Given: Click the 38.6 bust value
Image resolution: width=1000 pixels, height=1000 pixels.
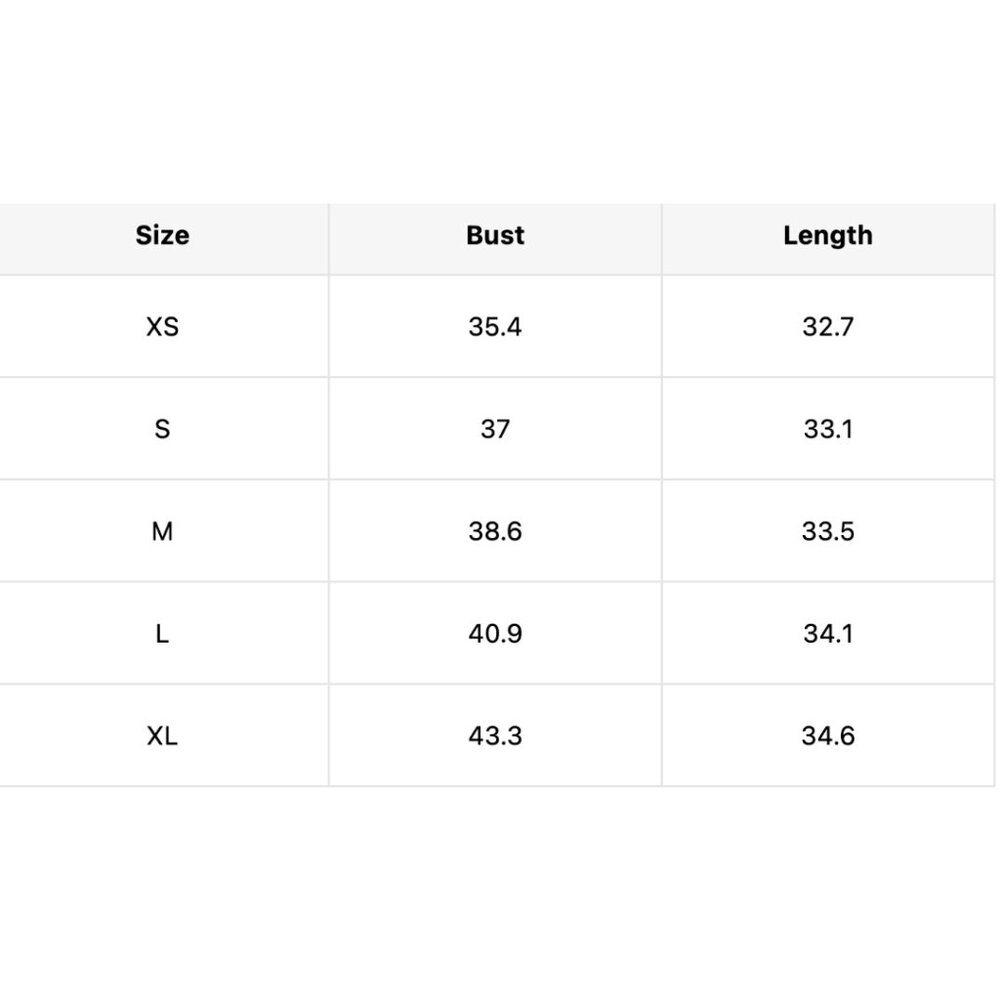Looking at the screenshot, I should point(495,531).
